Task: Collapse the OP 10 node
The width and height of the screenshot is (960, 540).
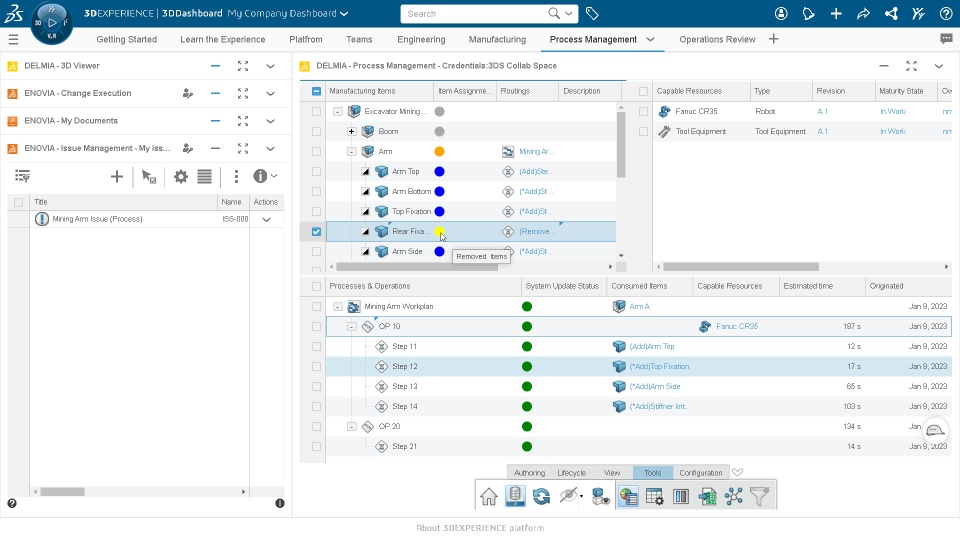Action: pos(351,326)
